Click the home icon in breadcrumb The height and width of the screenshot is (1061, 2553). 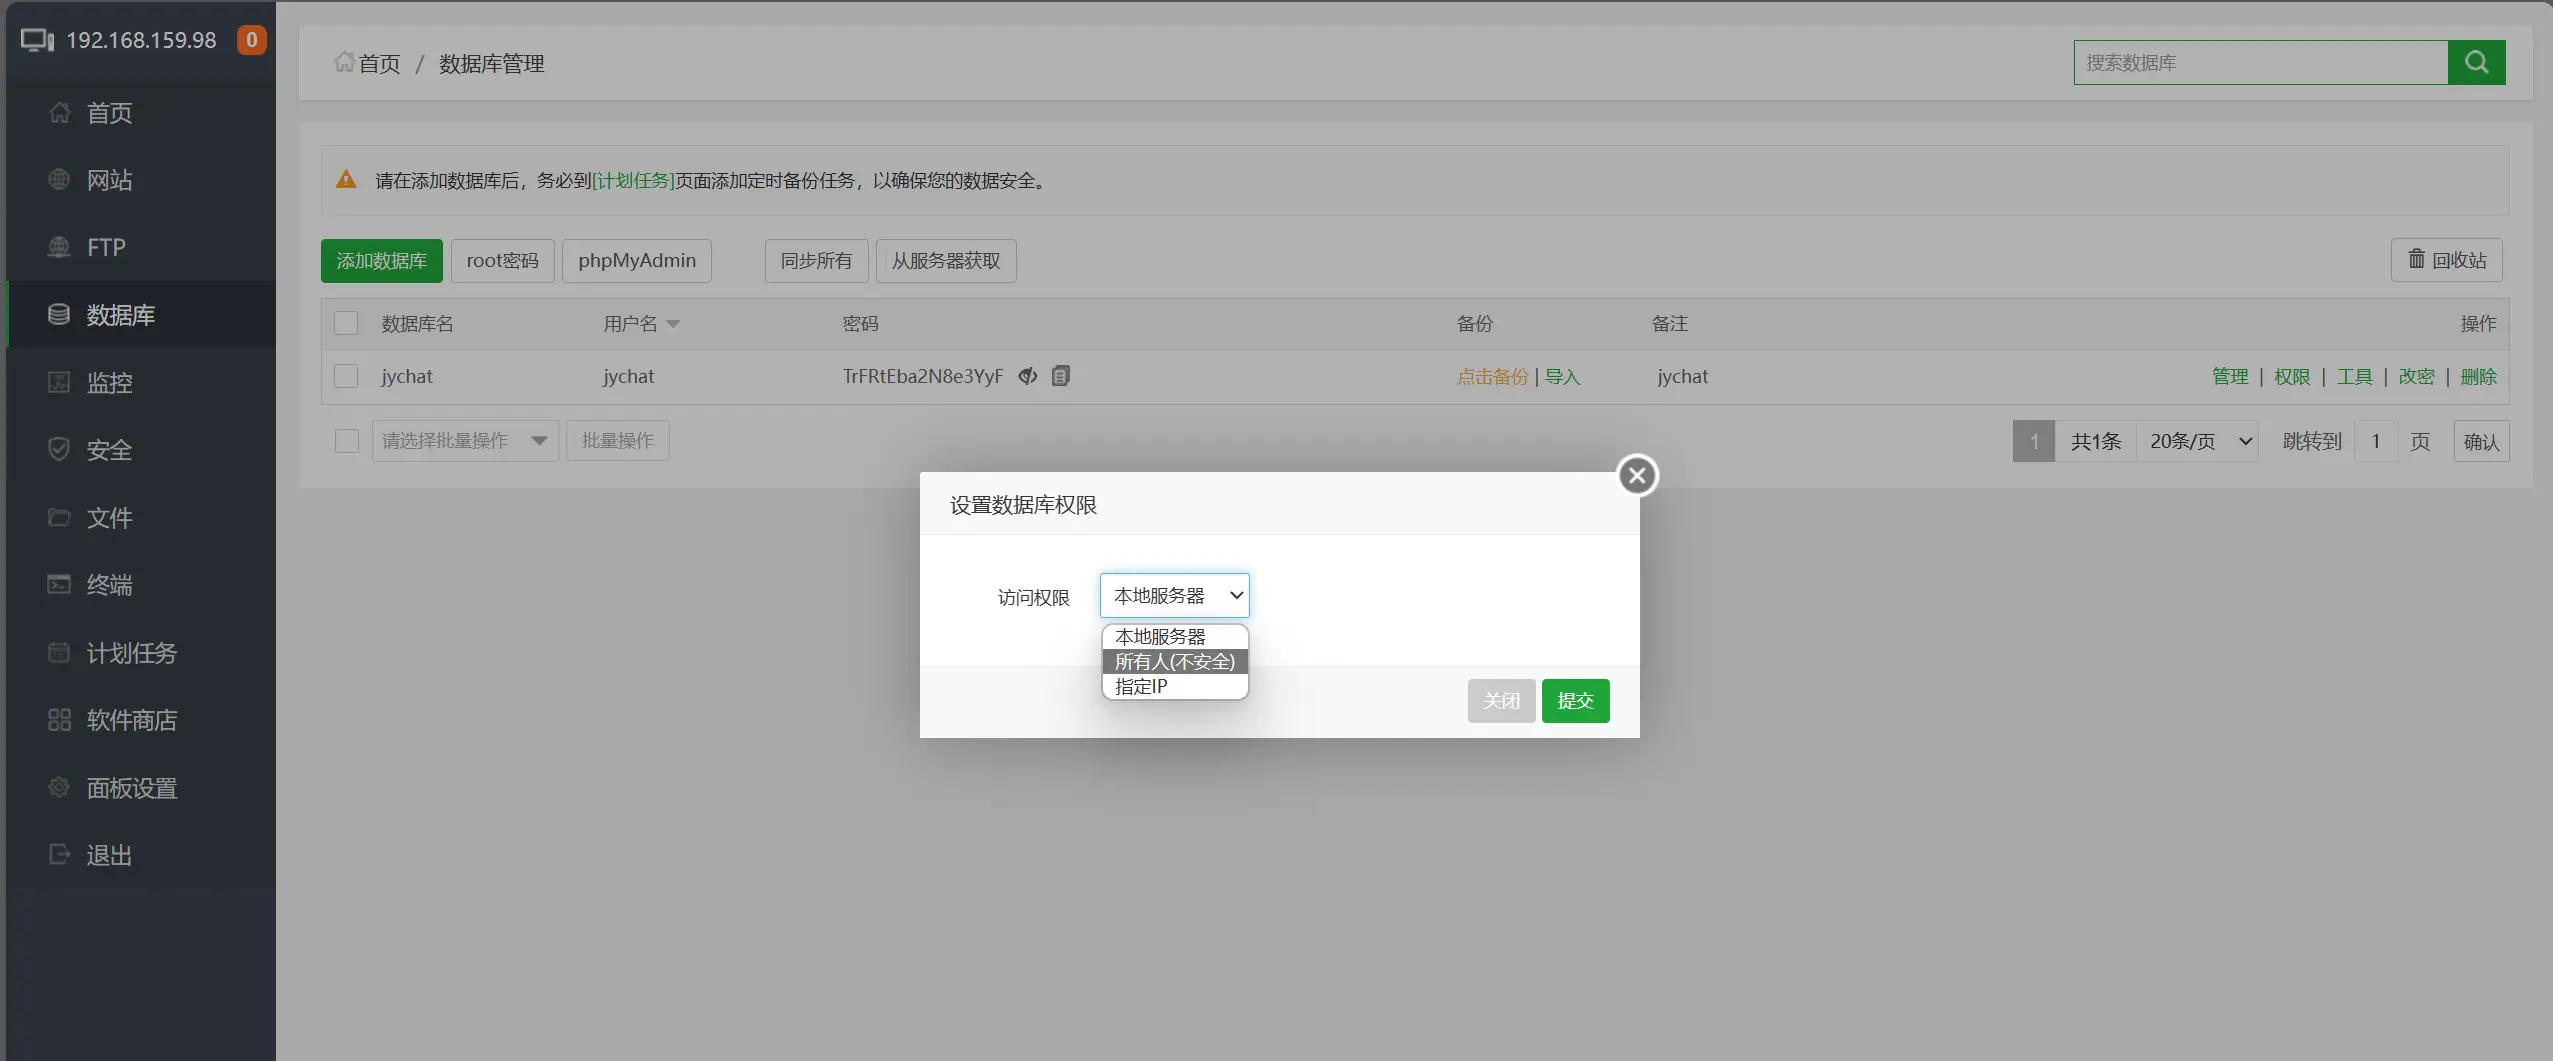pyautogui.click(x=344, y=63)
